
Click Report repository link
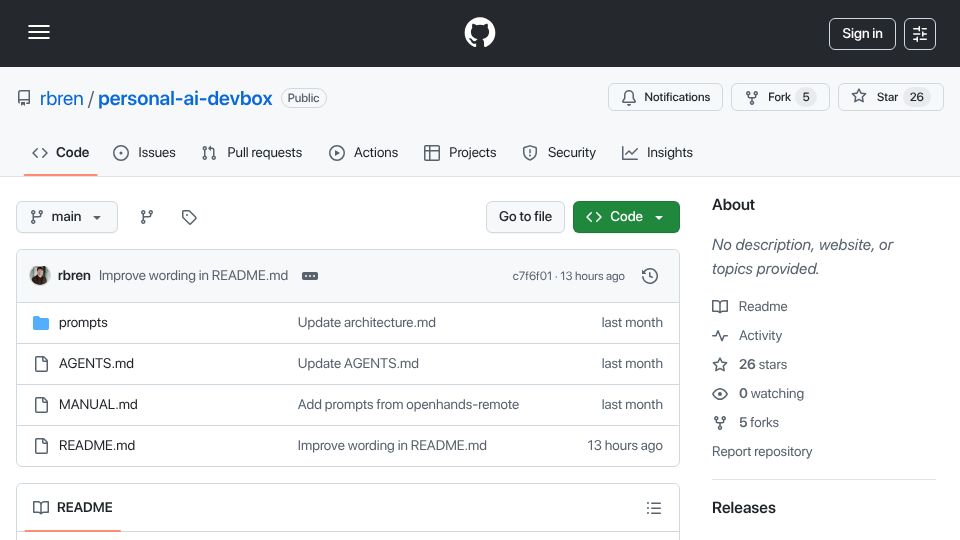pyautogui.click(x=762, y=451)
